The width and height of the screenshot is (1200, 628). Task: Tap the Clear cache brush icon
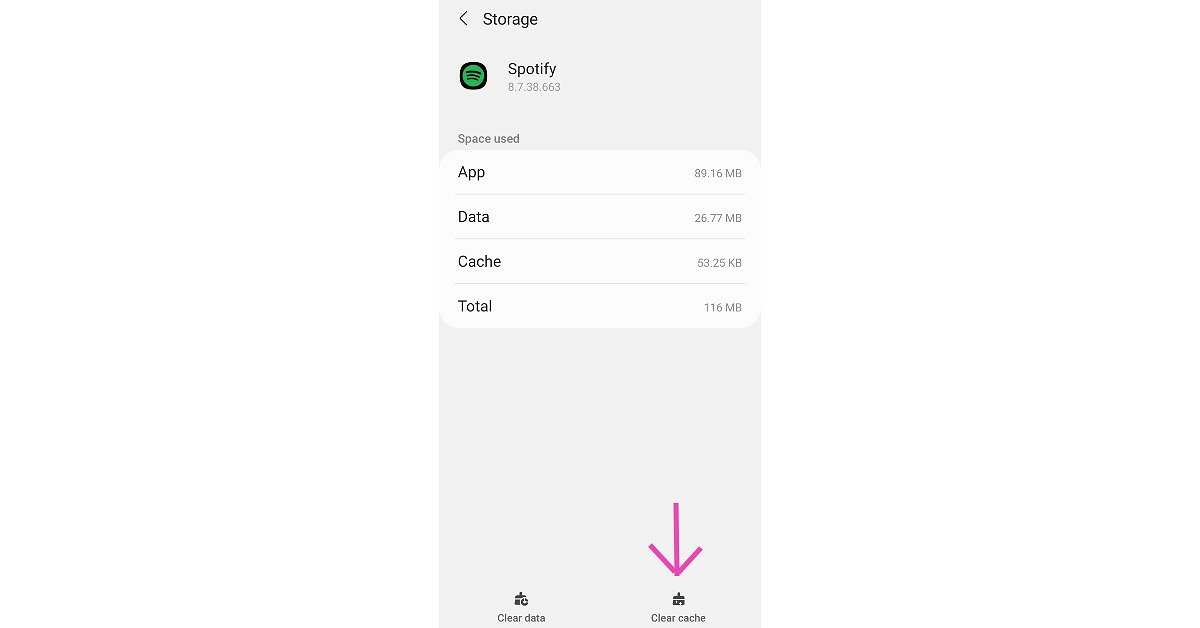[x=678, y=599]
